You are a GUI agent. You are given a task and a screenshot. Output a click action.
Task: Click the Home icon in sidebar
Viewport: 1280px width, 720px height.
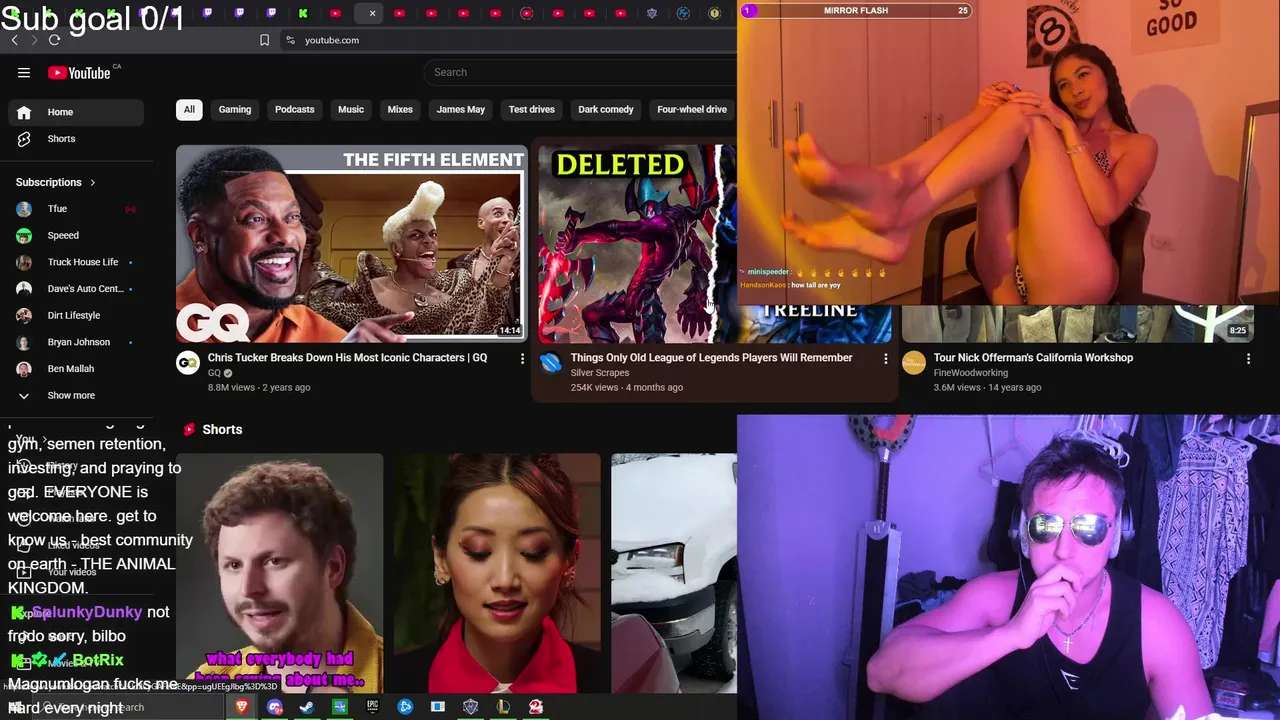pos(24,112)
